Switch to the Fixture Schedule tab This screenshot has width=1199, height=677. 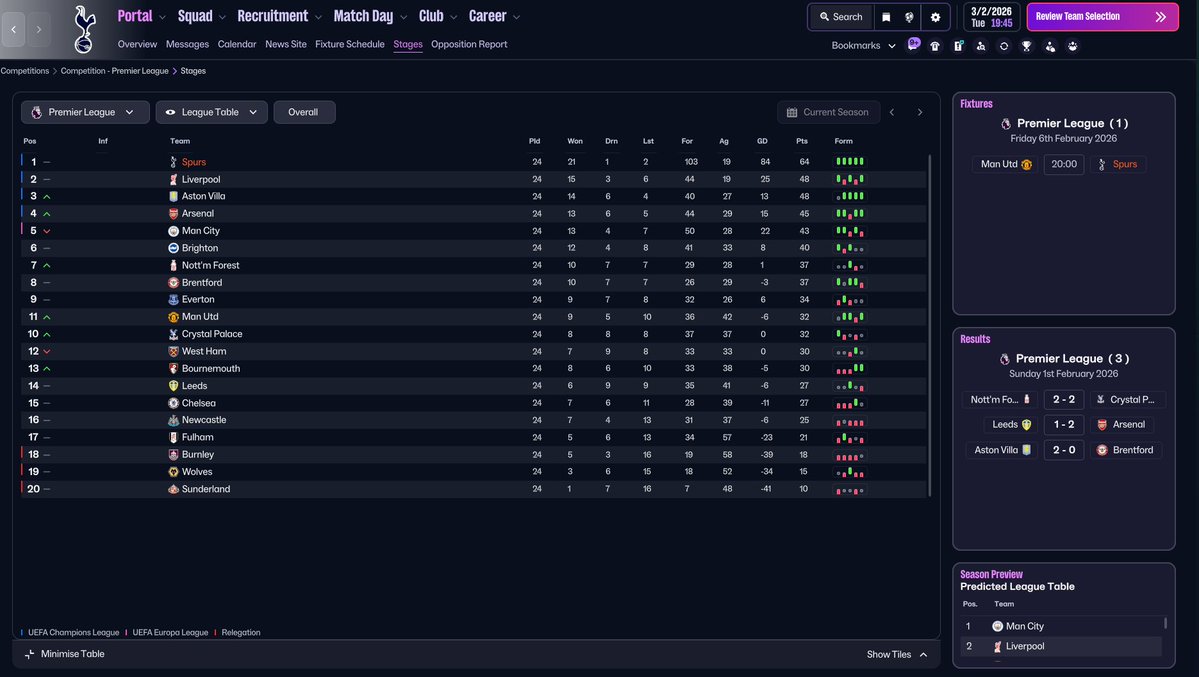pos(350,44)
